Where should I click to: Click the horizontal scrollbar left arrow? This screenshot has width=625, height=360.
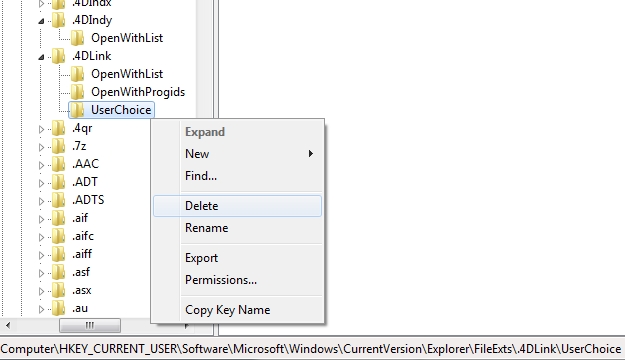(x=8, y=326)
